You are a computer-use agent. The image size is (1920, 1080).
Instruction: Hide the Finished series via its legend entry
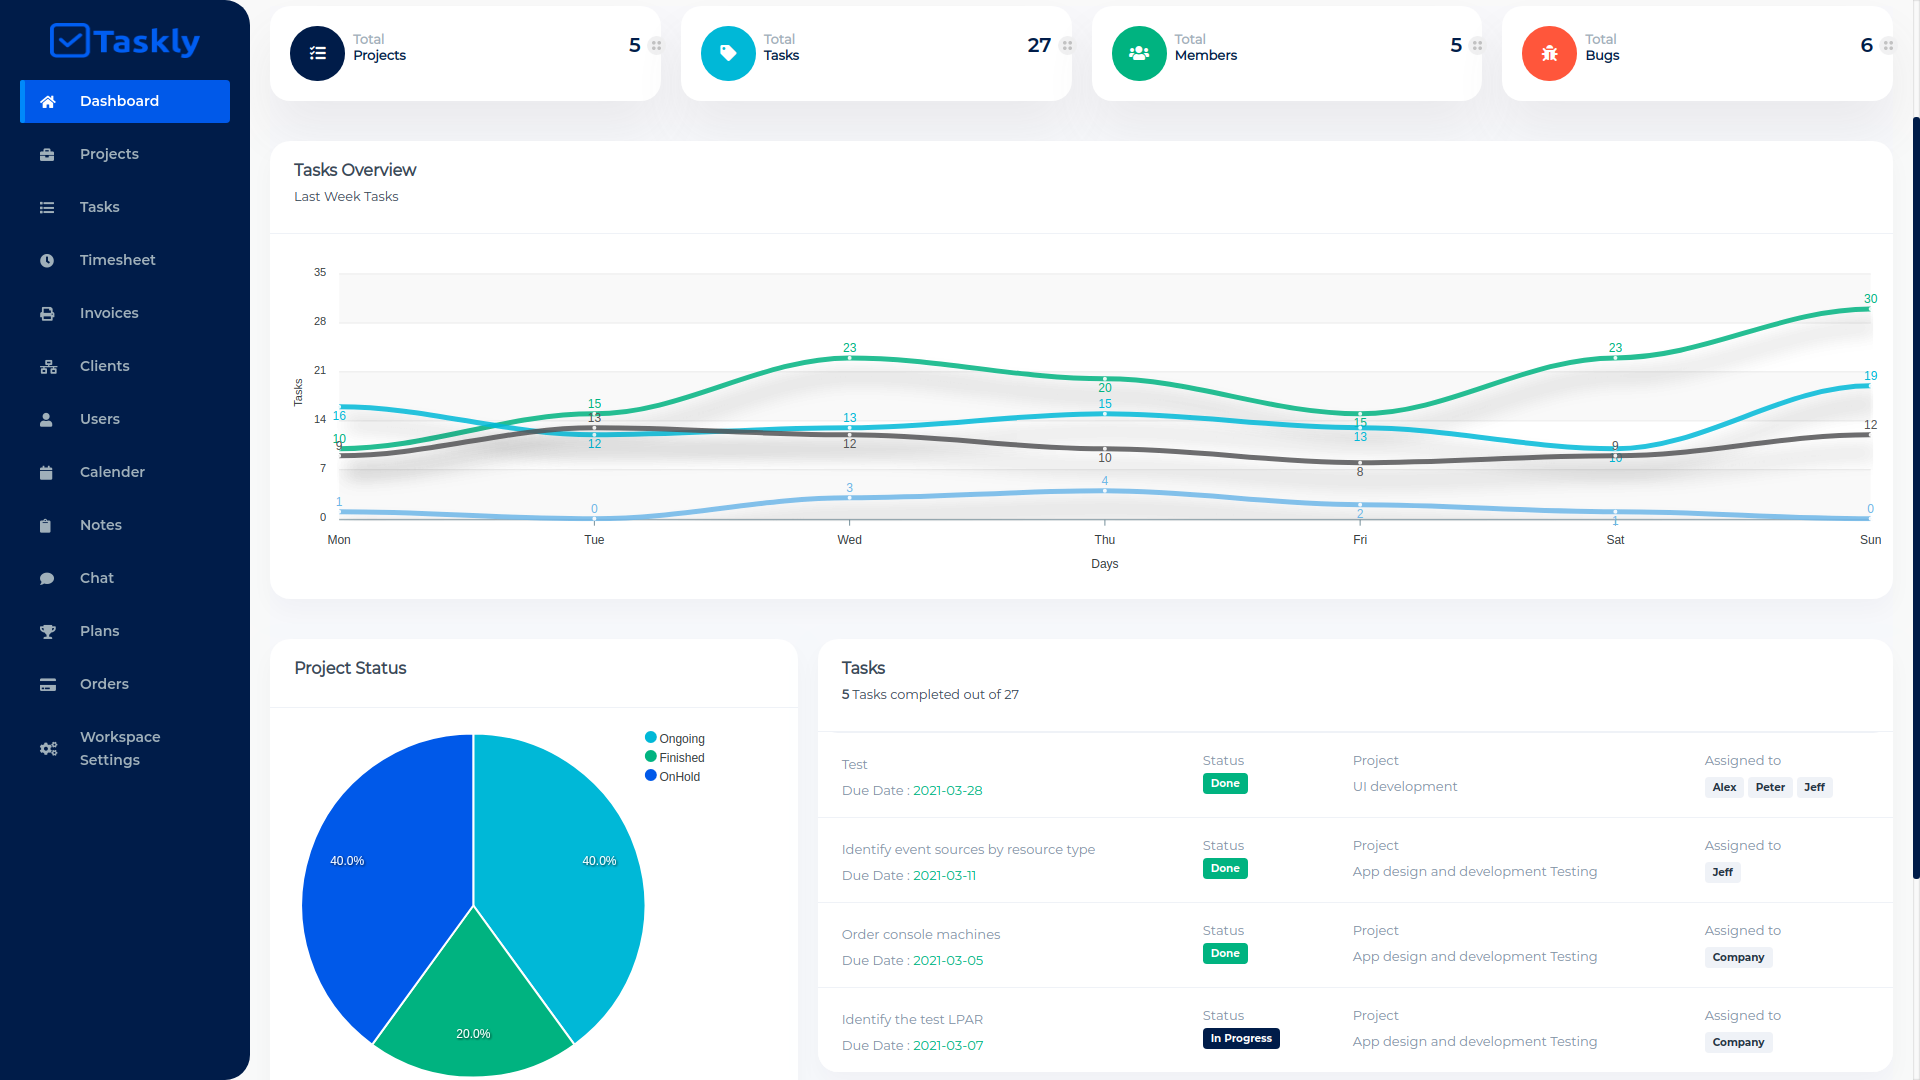click(675, 757)
